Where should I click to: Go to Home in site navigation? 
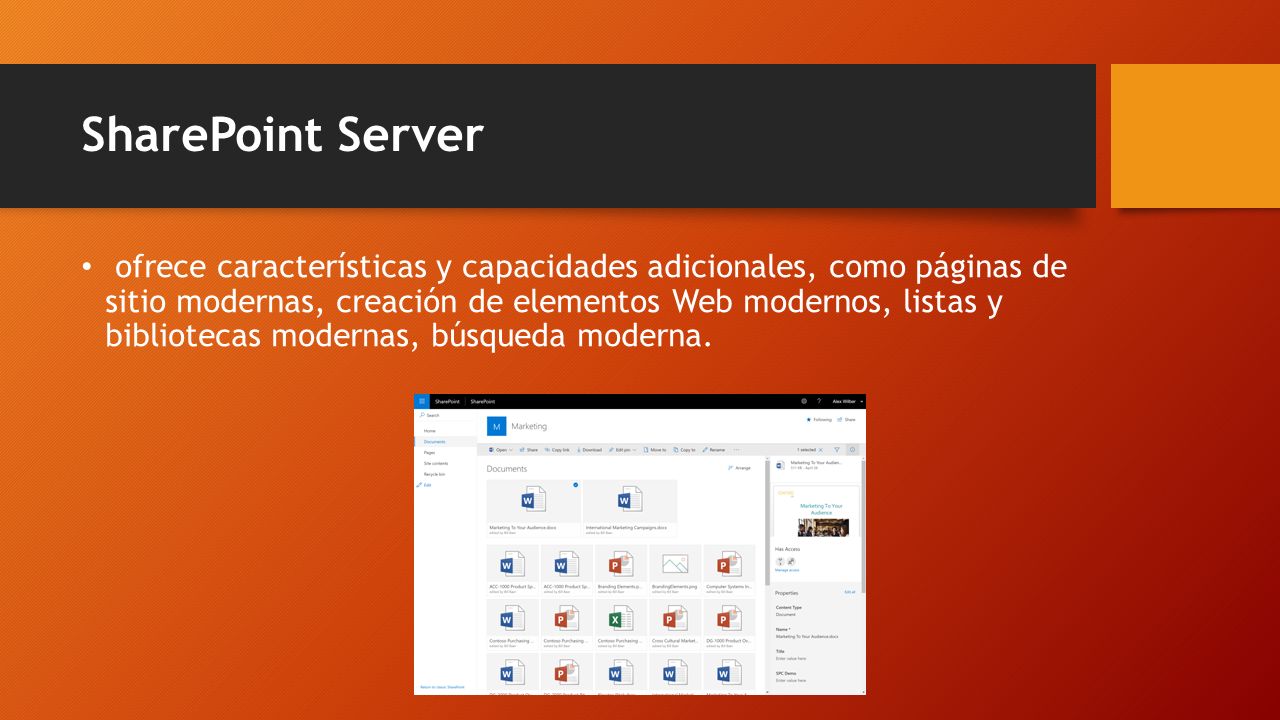[x=430, y=431]
